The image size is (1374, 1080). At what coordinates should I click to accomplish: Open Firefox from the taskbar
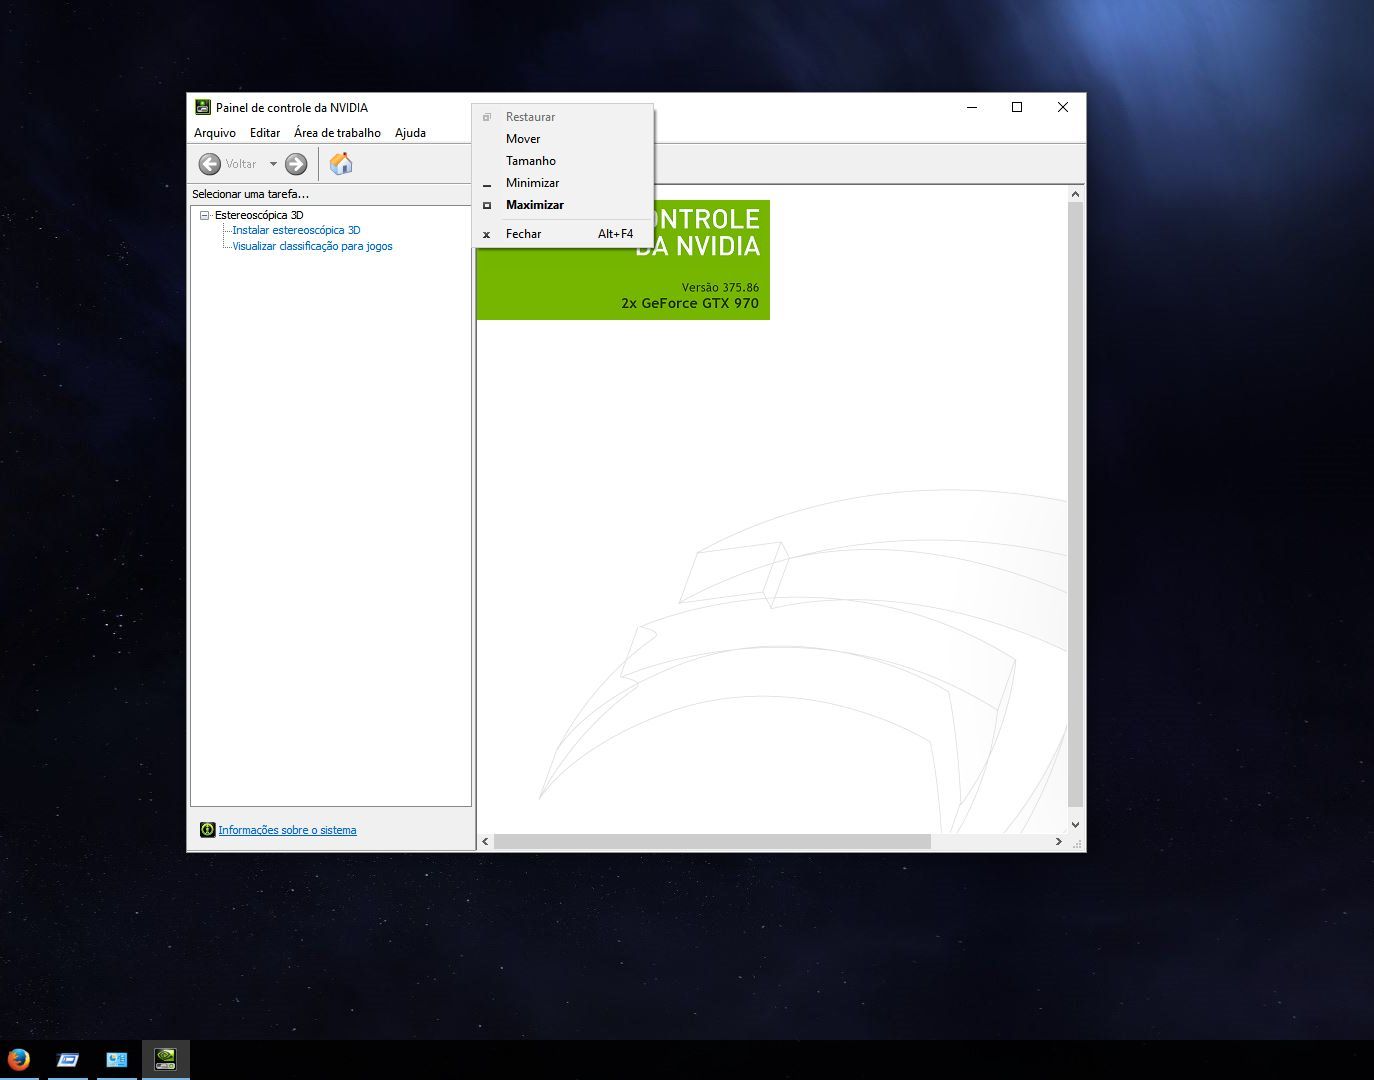[19, 1059]
